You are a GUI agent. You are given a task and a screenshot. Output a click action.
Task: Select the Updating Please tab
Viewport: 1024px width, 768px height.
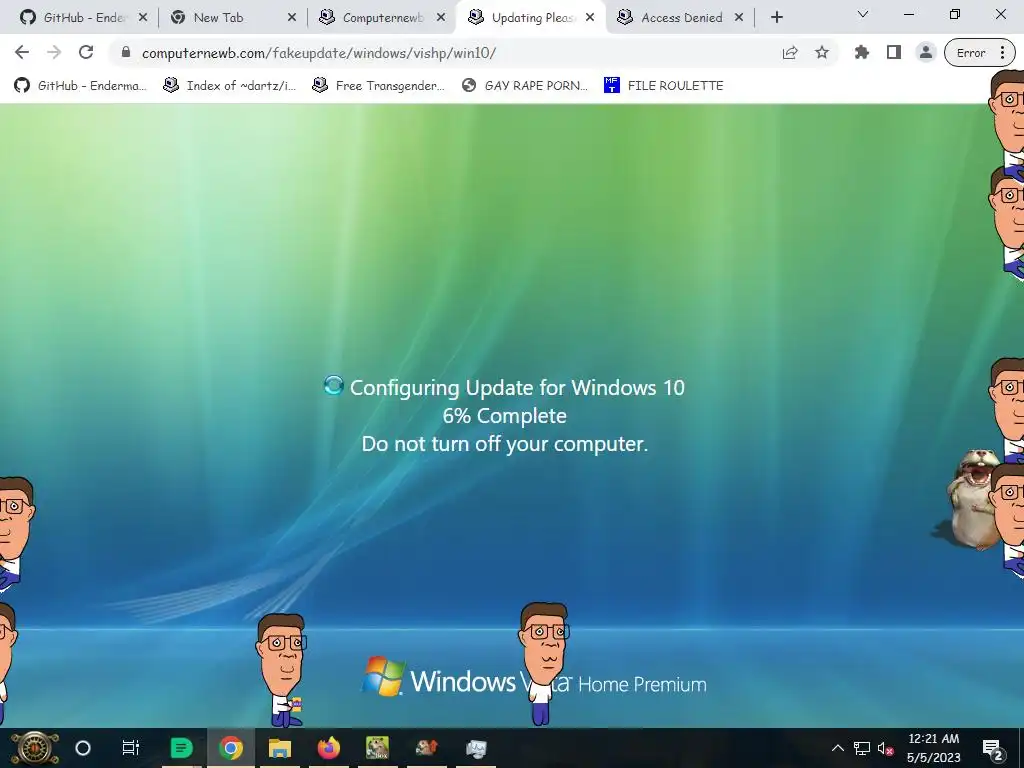531,18
